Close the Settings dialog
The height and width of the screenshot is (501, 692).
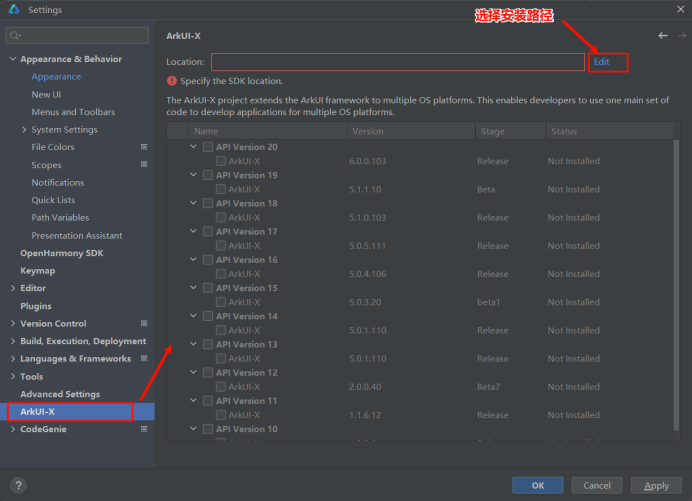point(681,9)
